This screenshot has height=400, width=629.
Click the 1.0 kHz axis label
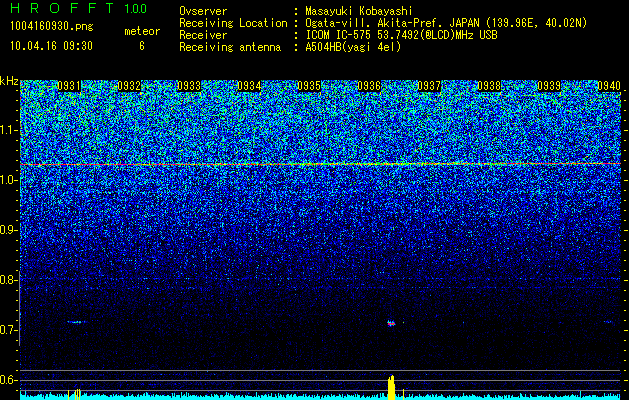(9, 180)
